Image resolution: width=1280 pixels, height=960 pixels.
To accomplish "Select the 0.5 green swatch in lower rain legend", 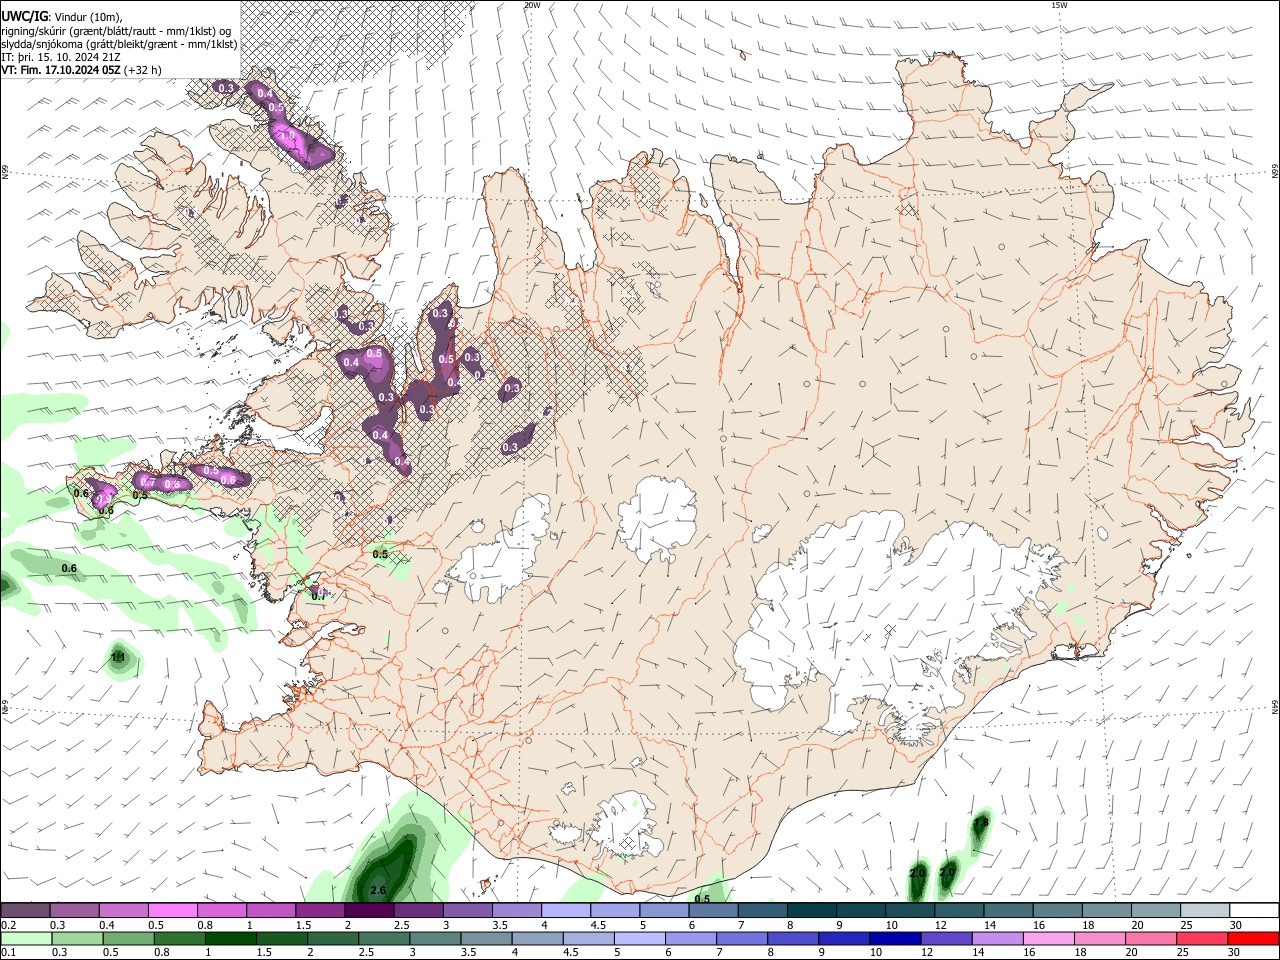I will click(128, 938).
